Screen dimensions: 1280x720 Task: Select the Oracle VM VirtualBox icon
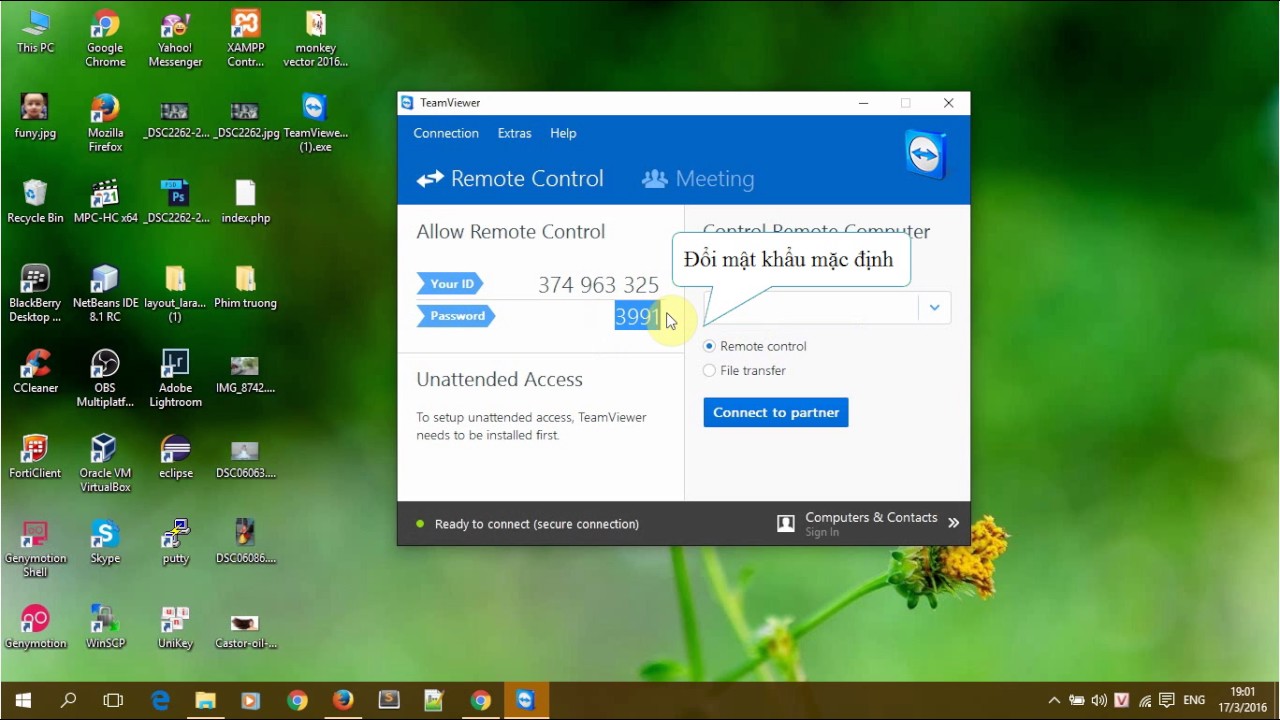click(x=105, y=464)
